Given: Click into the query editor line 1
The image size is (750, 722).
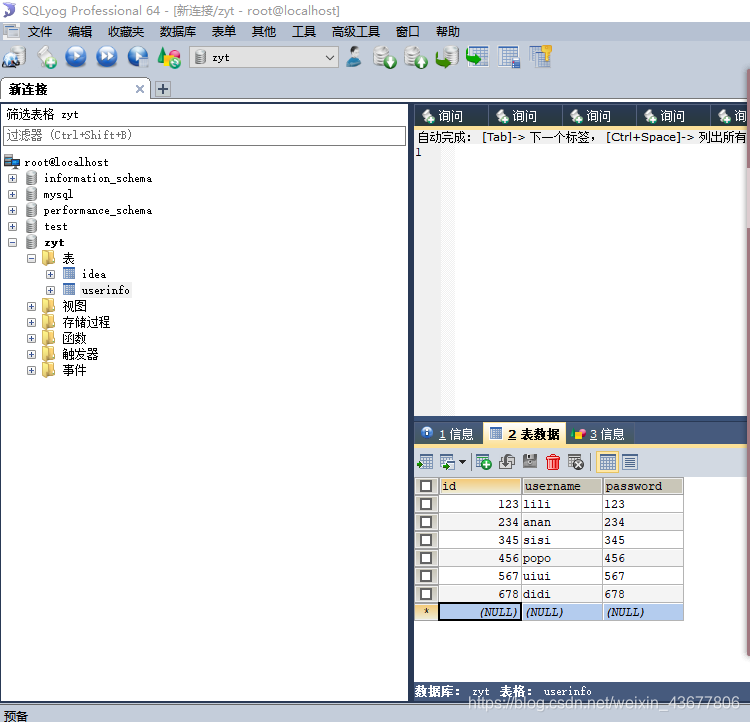Looking at the screenshot, I should tap(598, 153).
